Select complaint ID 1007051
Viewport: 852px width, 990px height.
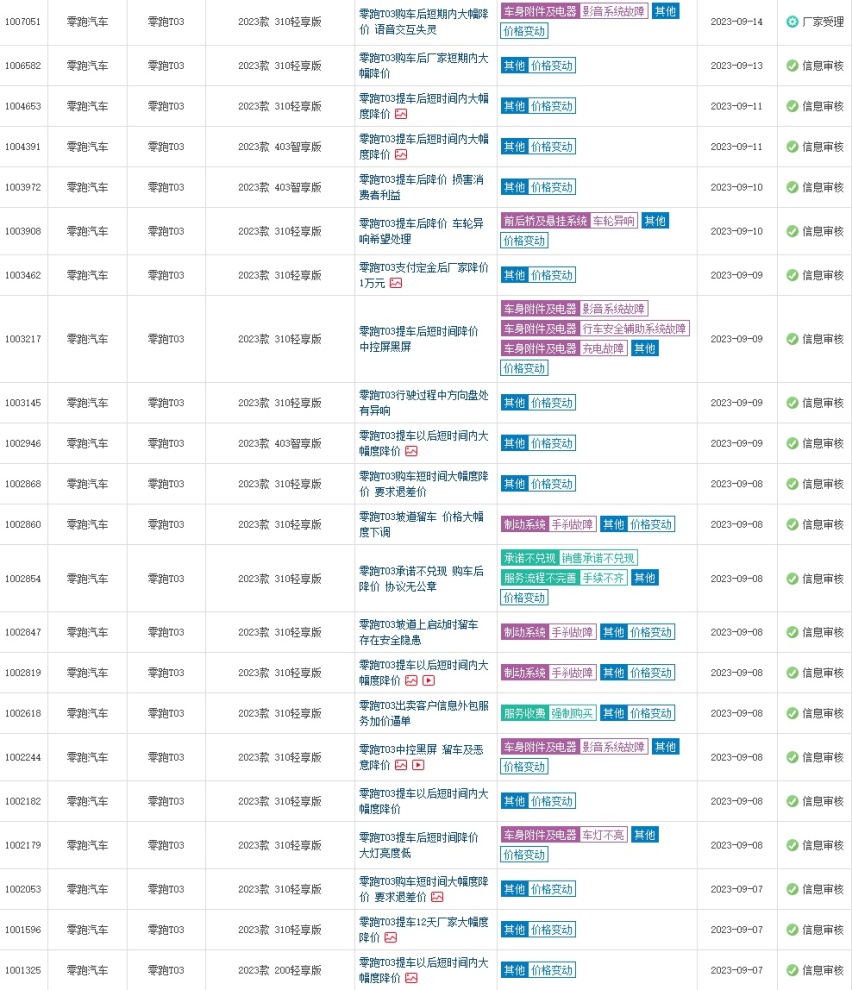23,22
